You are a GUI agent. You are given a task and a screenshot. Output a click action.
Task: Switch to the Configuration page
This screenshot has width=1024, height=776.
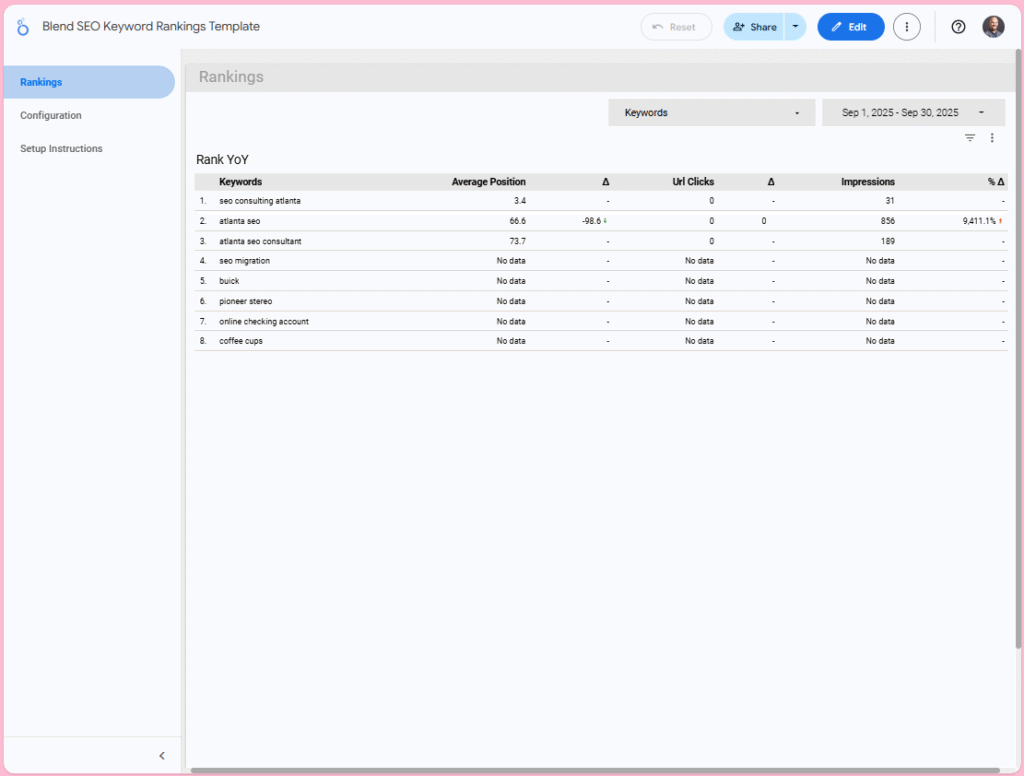click(51, 115)
